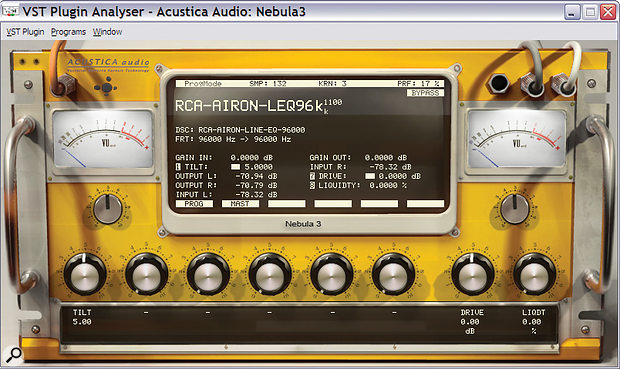Open the VST Plugin menu
This screenshot has width=620, height=369.
(x=25, y=32)
